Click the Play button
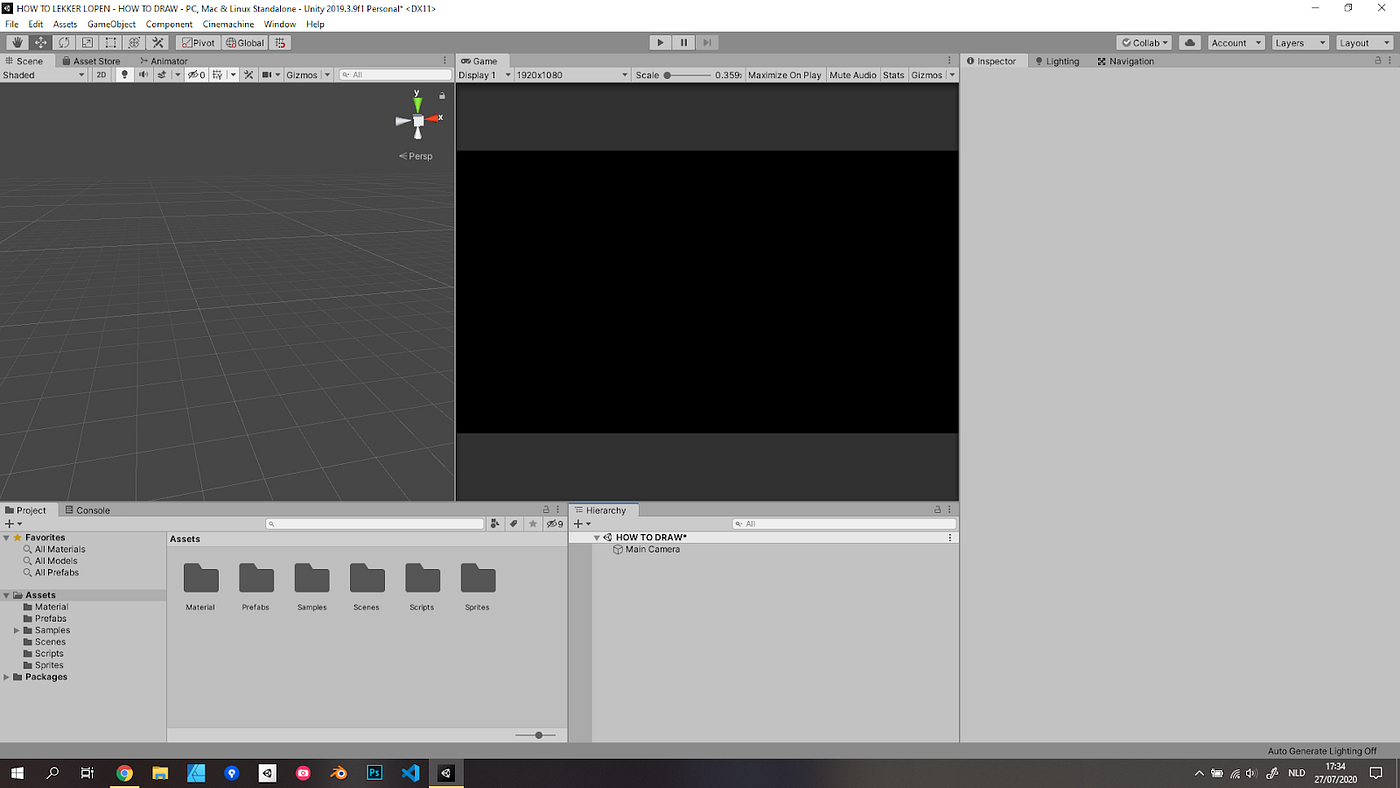 click(x=660, y=43)
